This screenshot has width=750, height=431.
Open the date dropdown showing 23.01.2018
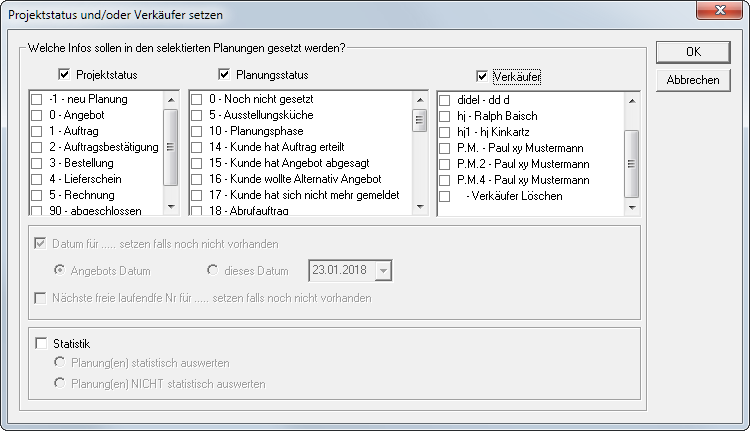point(383,271)
